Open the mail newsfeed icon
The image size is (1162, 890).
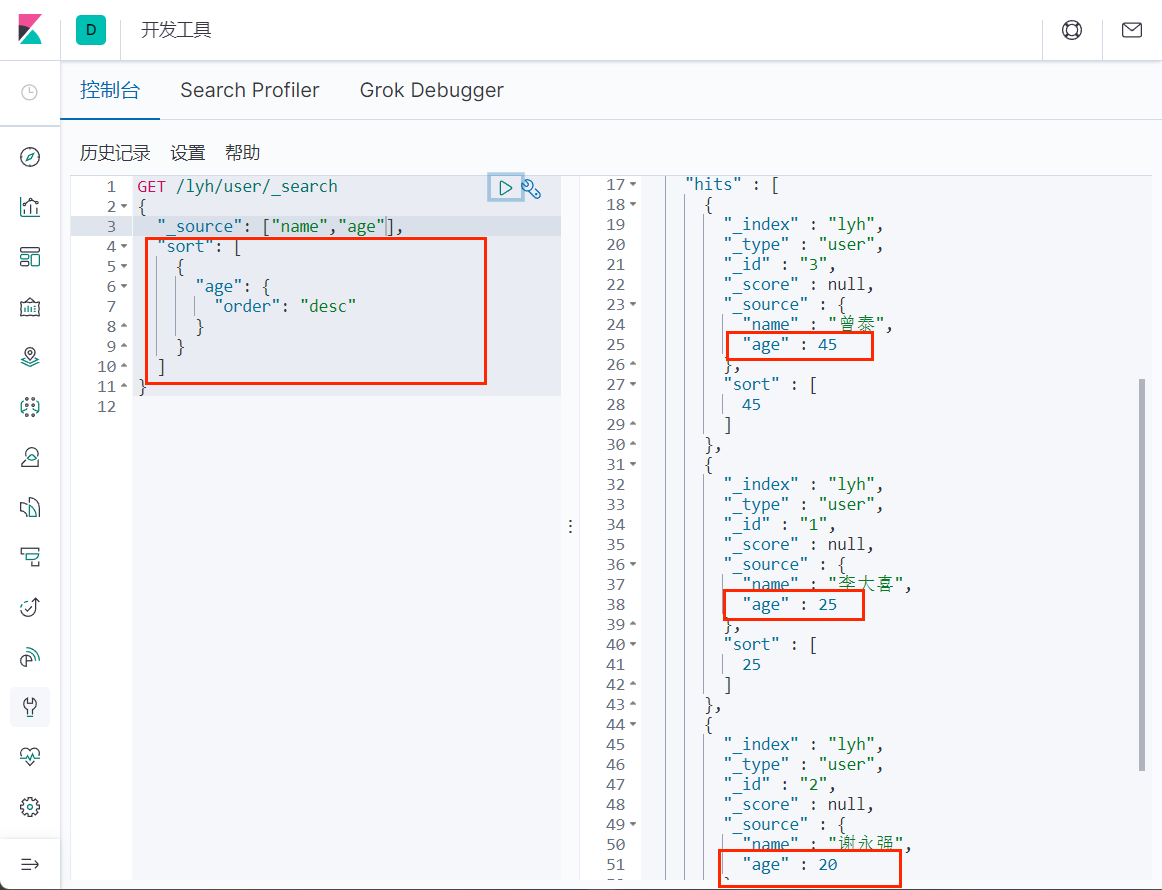pyautogui.click(x=1132, y=30)
